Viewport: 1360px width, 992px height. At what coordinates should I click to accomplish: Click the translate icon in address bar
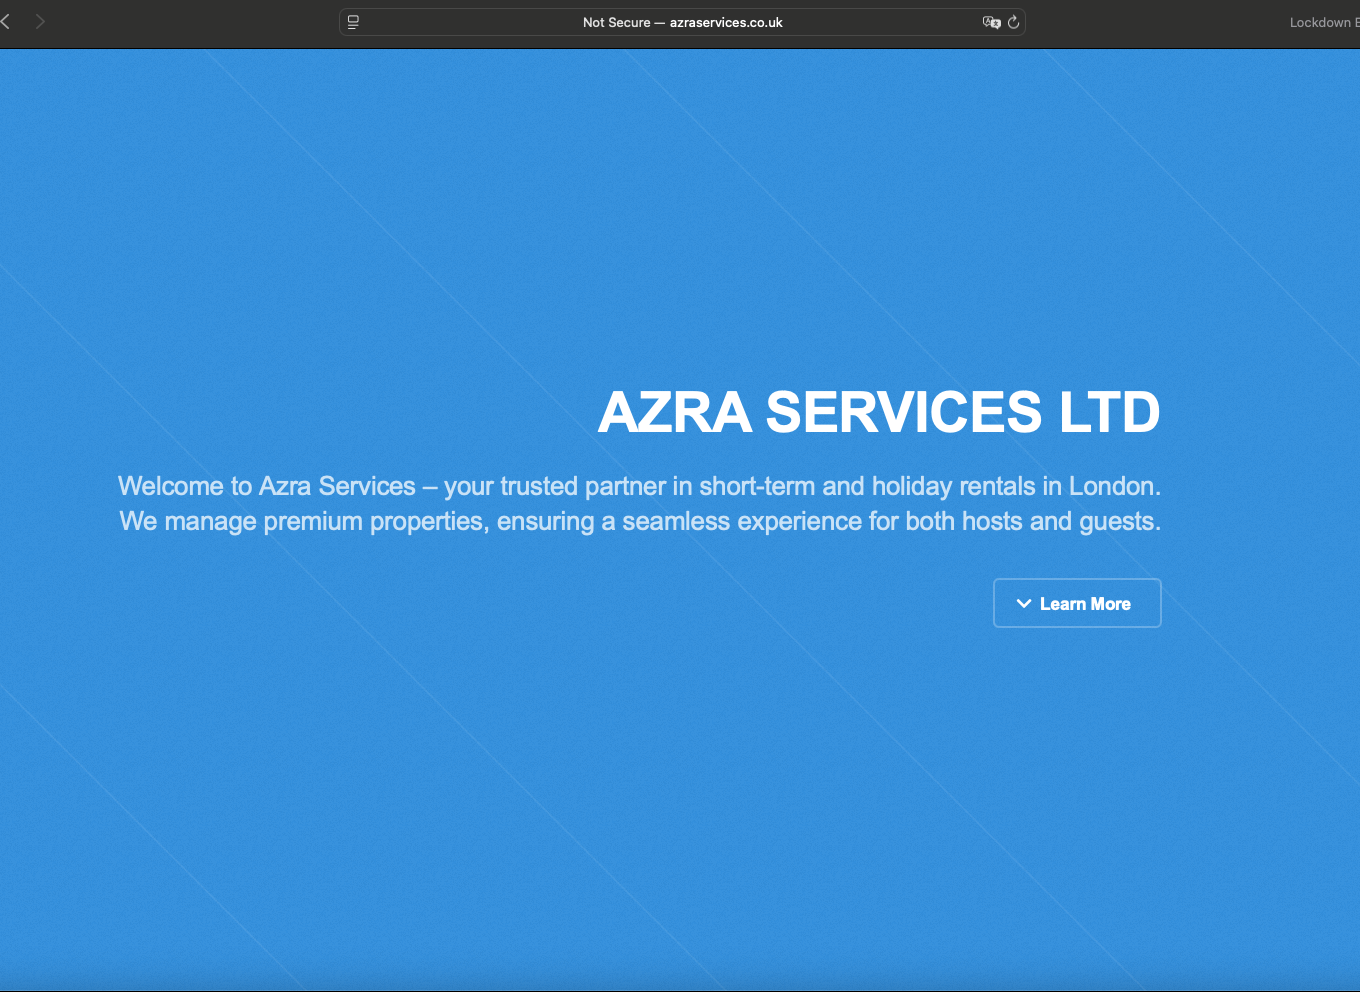tap(991, 22)
